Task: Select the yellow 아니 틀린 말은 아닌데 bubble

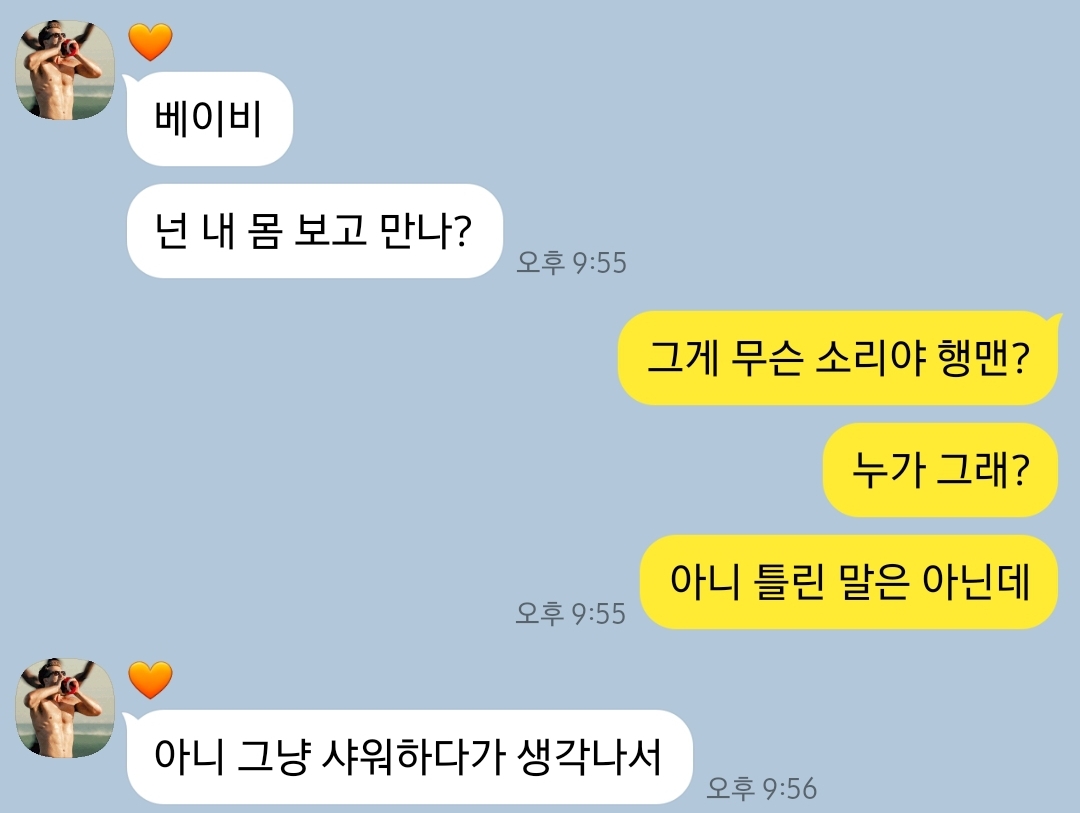Action: pos(849,582)
